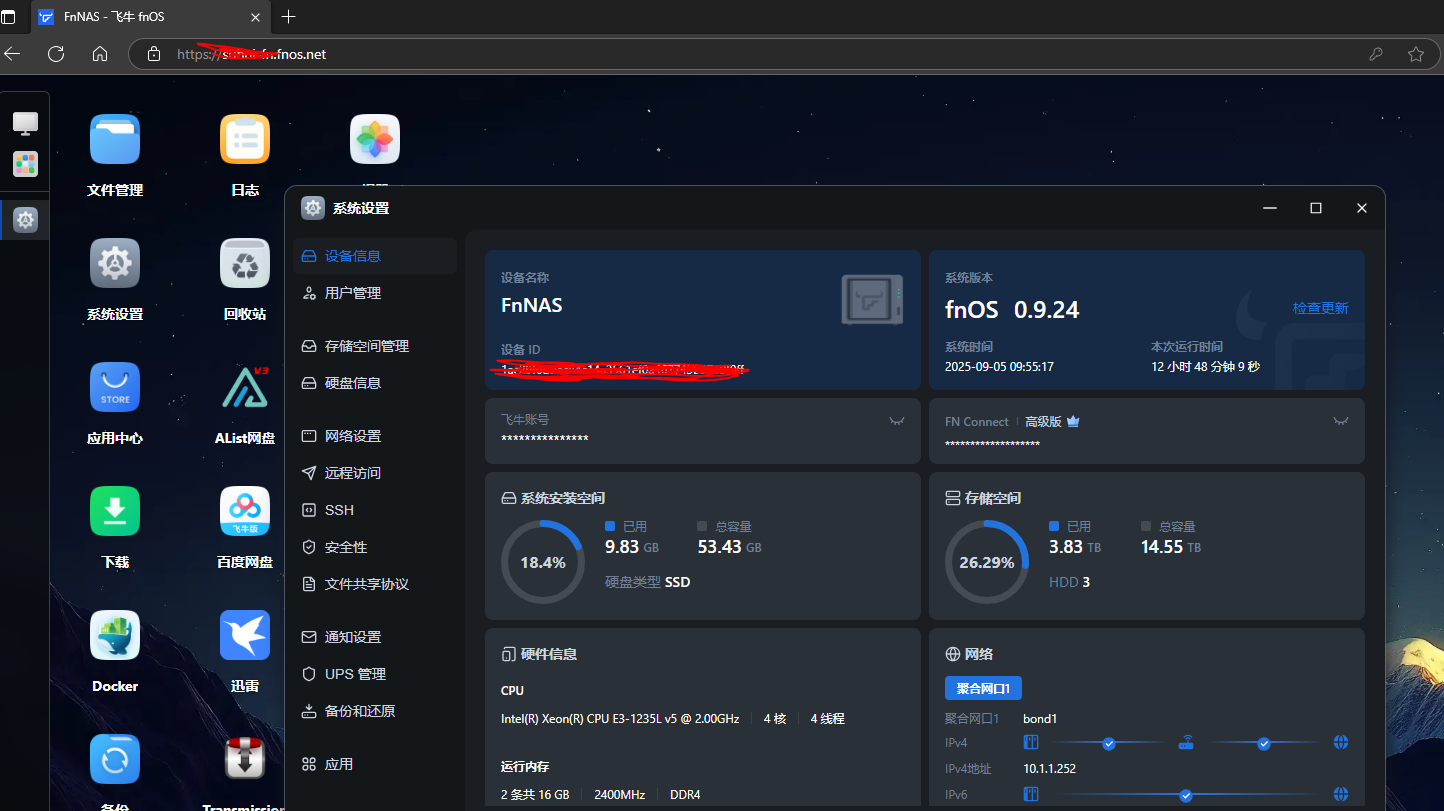
Task: Open the green 下载 download app icon
Action: click(115, 511)
